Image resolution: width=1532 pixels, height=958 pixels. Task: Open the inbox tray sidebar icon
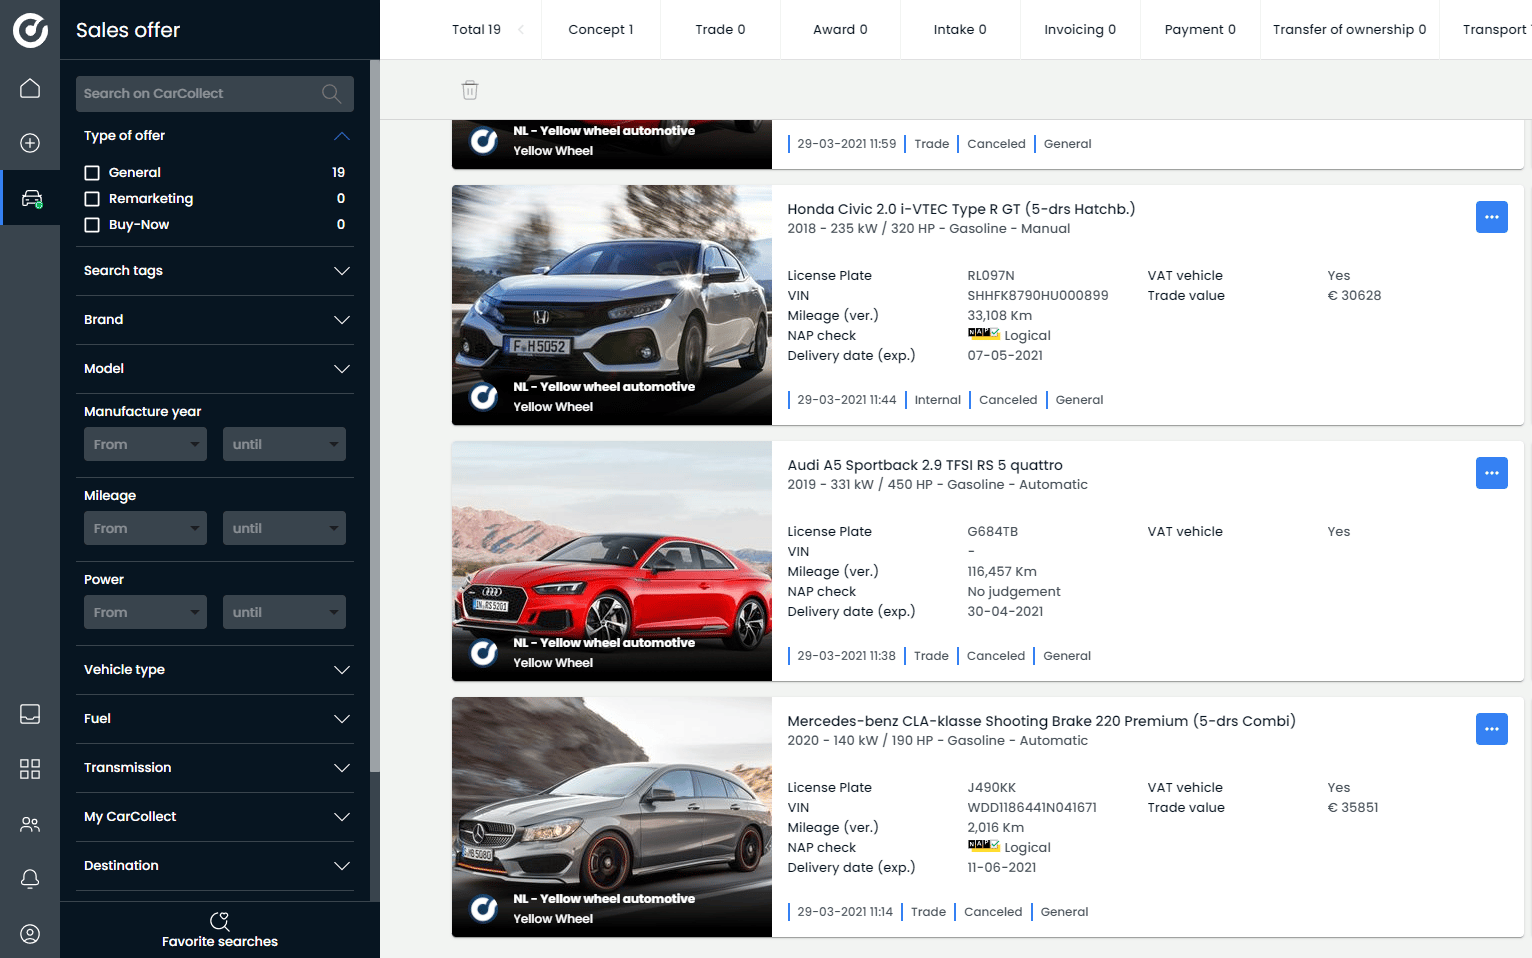(x=30, y=714)
